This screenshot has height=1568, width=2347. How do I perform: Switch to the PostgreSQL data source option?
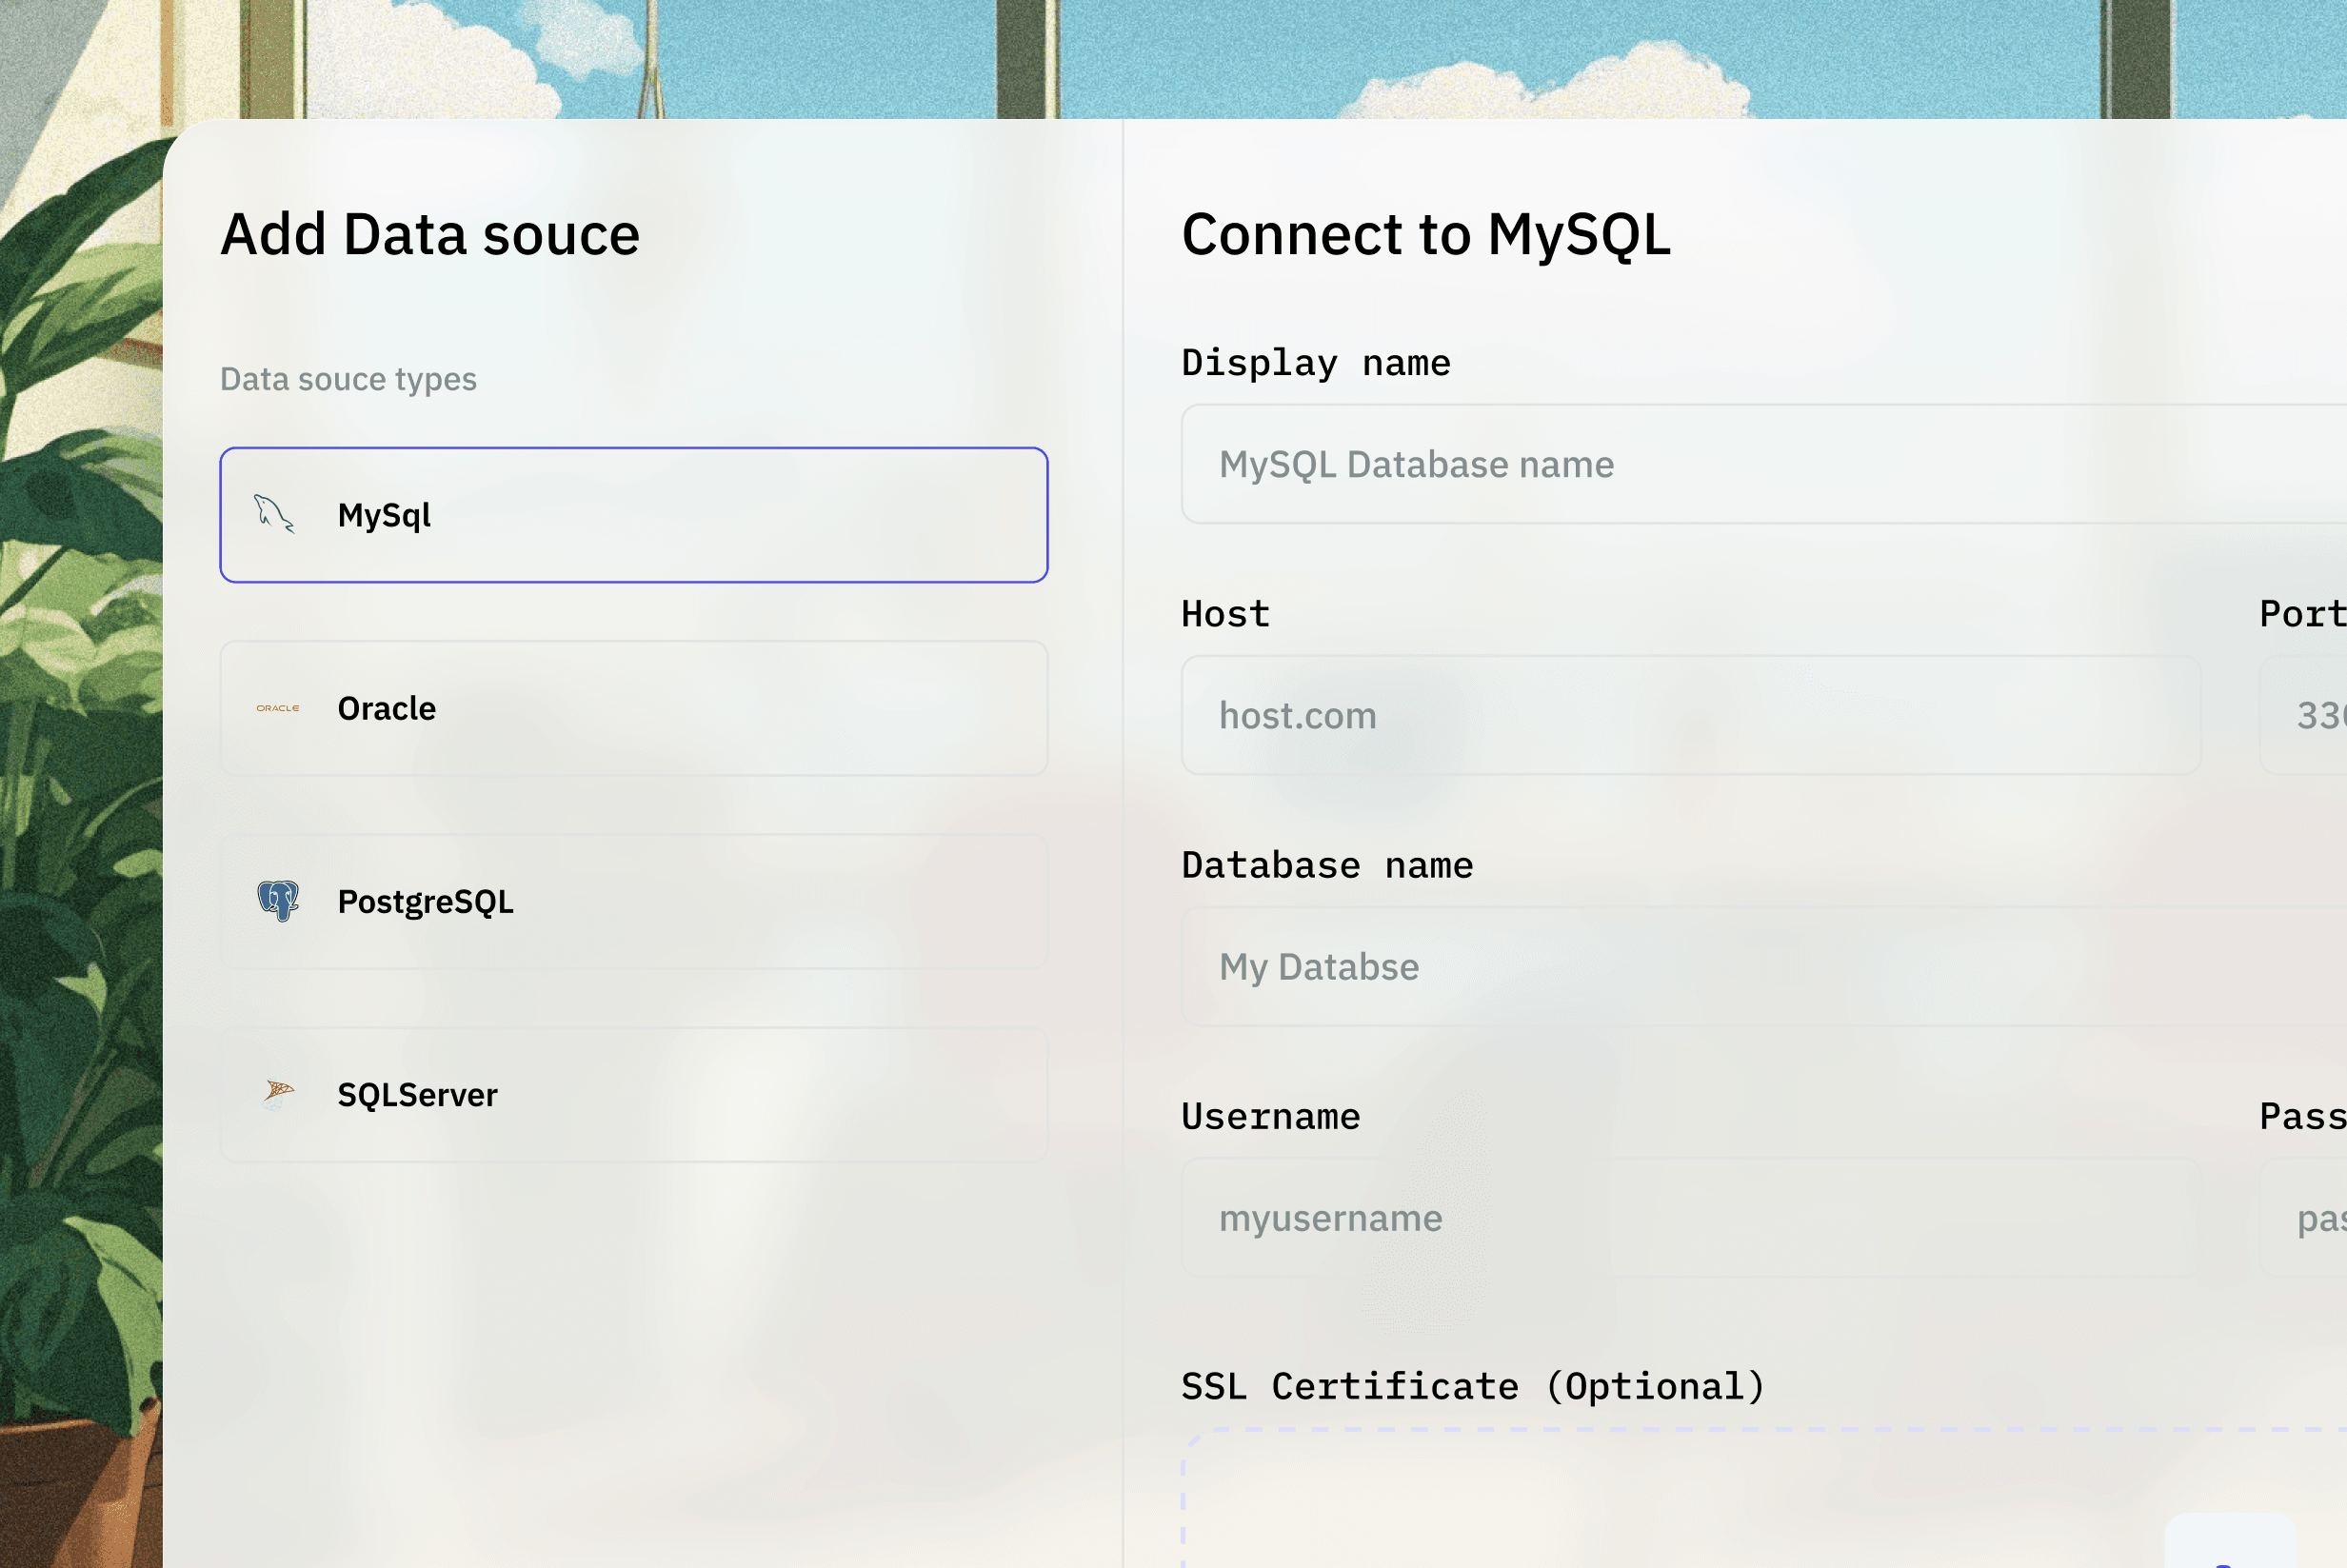[x=633, y=901]
